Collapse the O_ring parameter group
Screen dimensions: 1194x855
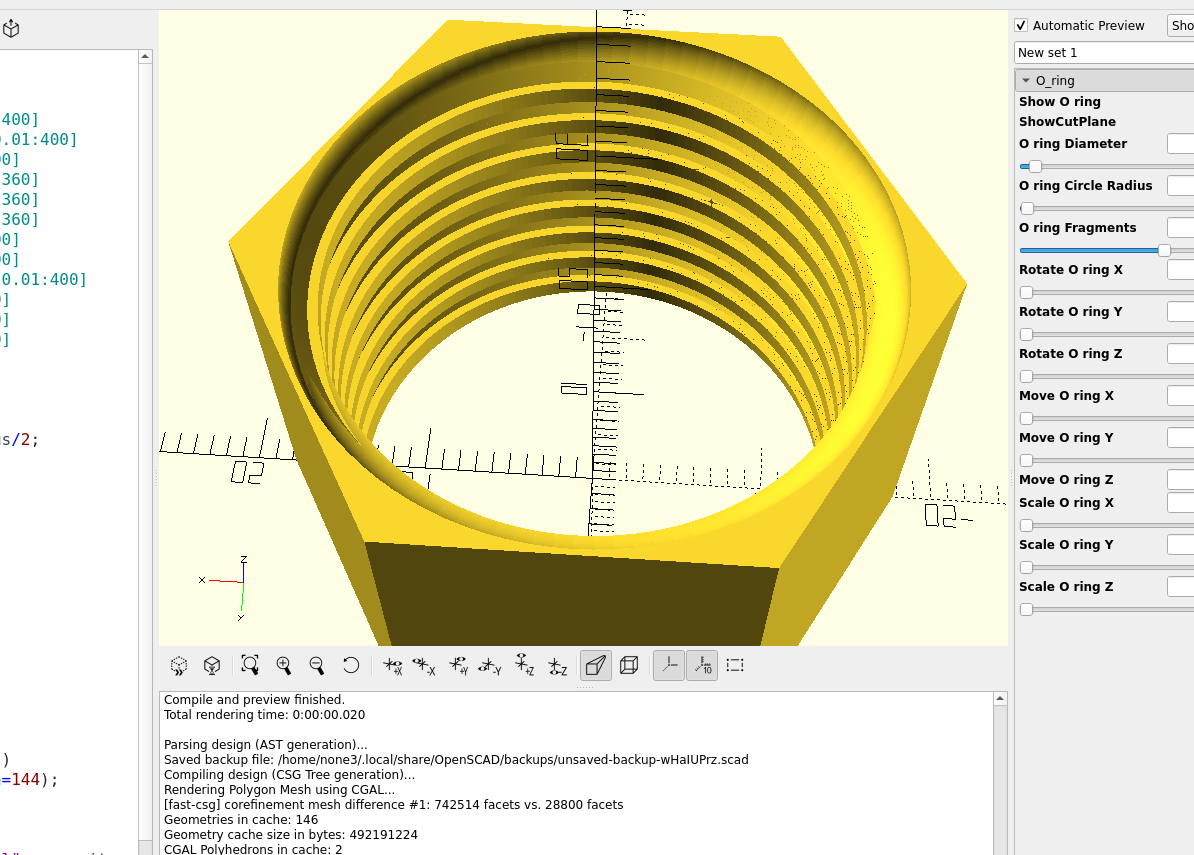click(x=1028, y=79)
